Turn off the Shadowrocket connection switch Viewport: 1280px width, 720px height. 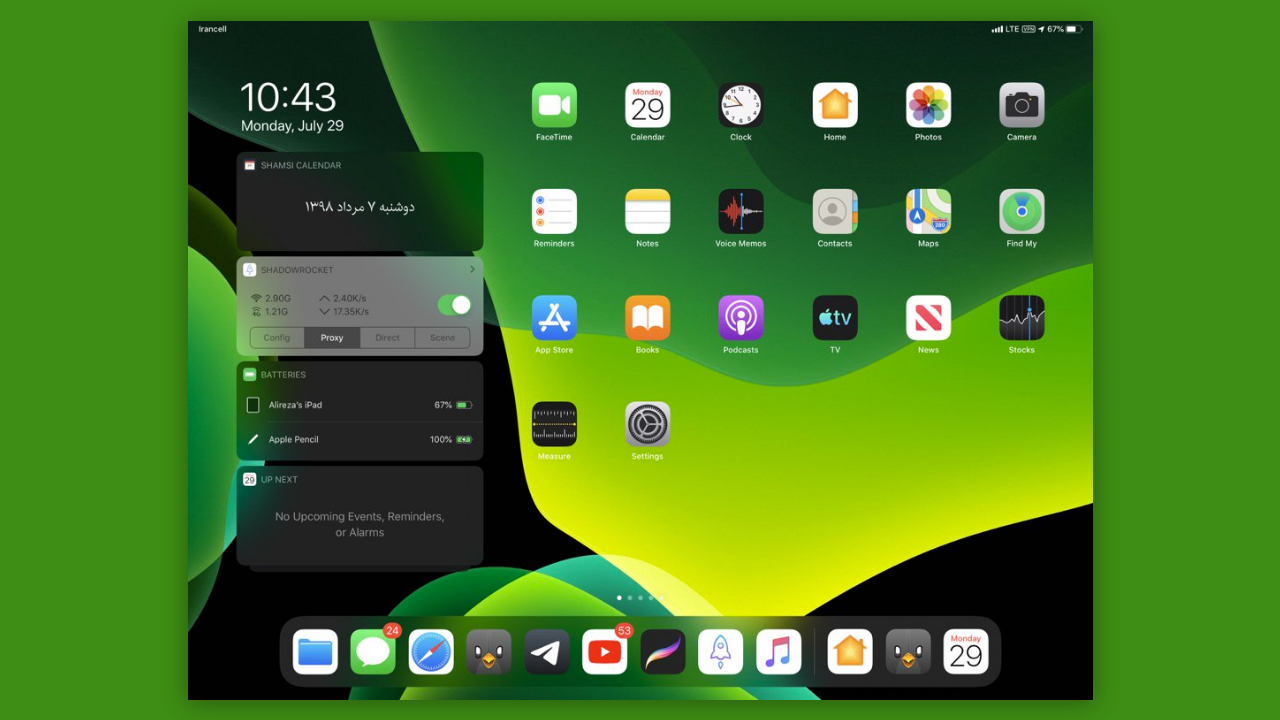(454, 305)
